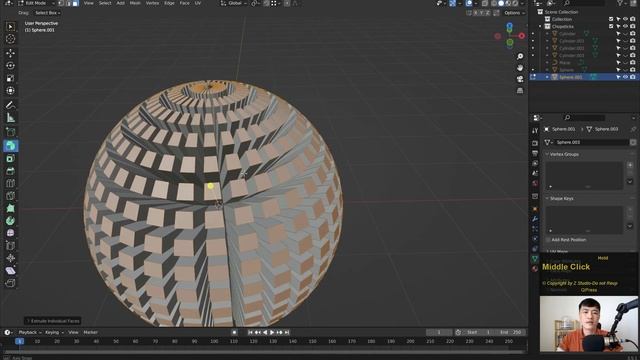Viewport: 640px width, 360px height.
Task: Choose the Bevel tool
Action: pyautogui.click(x=11, y=171)
